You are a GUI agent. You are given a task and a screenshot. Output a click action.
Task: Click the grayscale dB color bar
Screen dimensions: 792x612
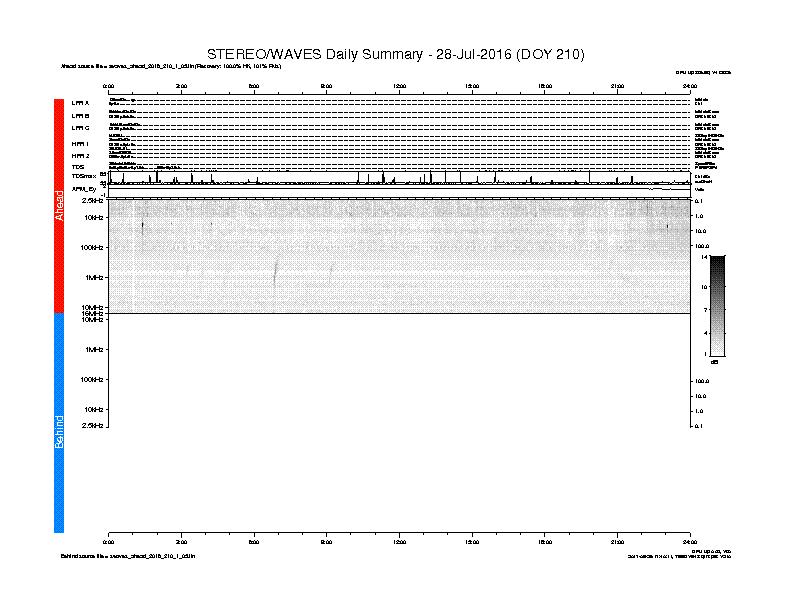point(717,306)
